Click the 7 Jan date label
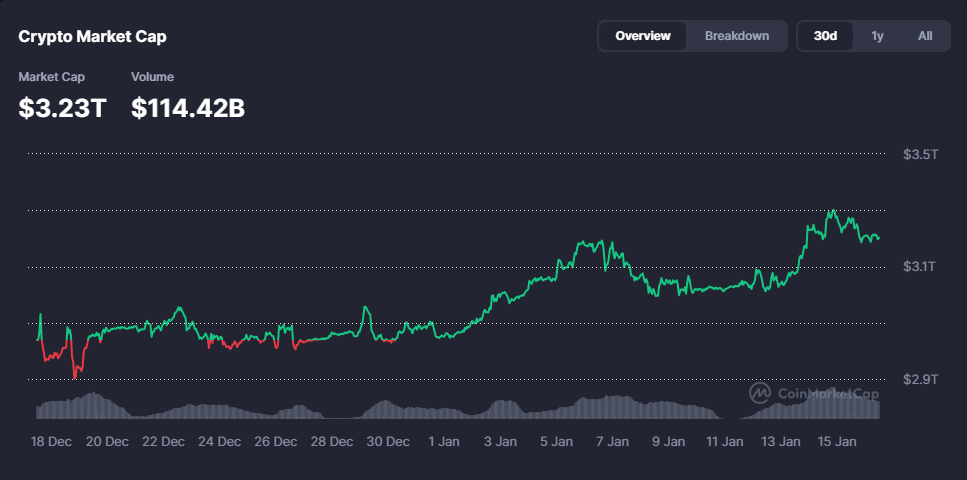Screen dimensions: 967x480 [x=612, y=441]
